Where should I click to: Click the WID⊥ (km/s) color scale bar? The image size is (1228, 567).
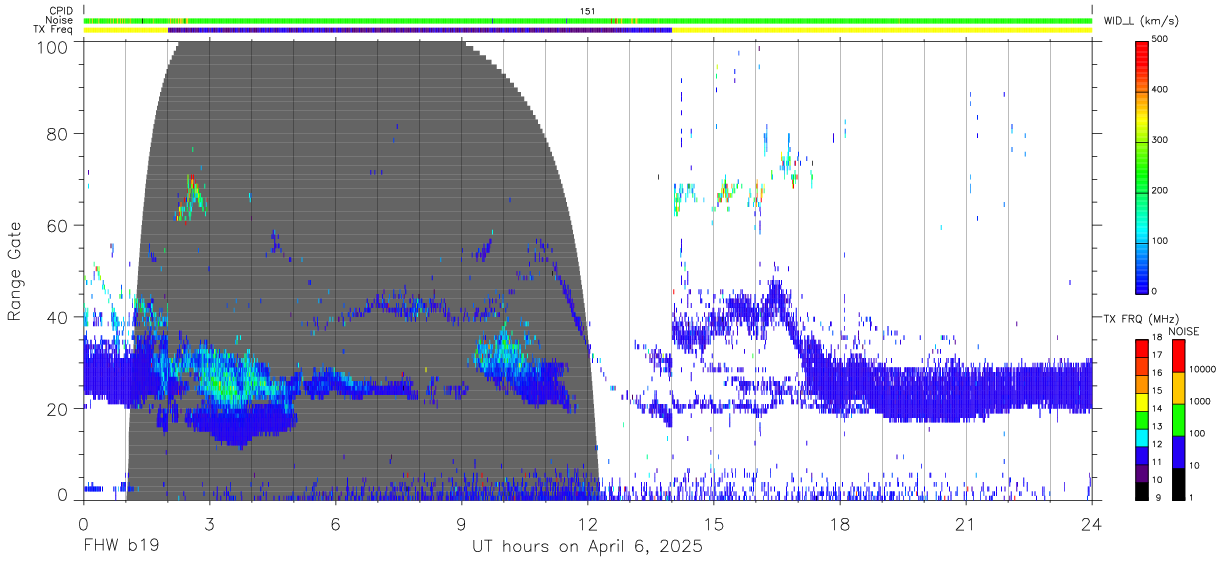pos(1142,166)
